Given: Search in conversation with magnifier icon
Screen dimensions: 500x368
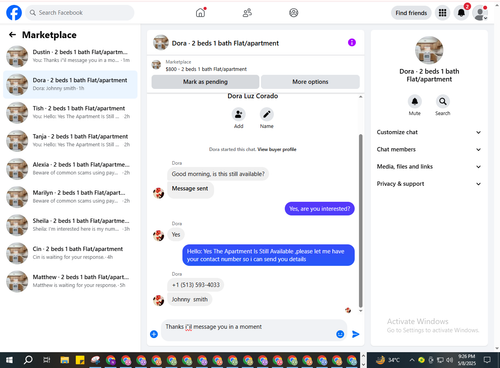Looking at the screenshot, I should pyautogui.click(x=443, y=101).
